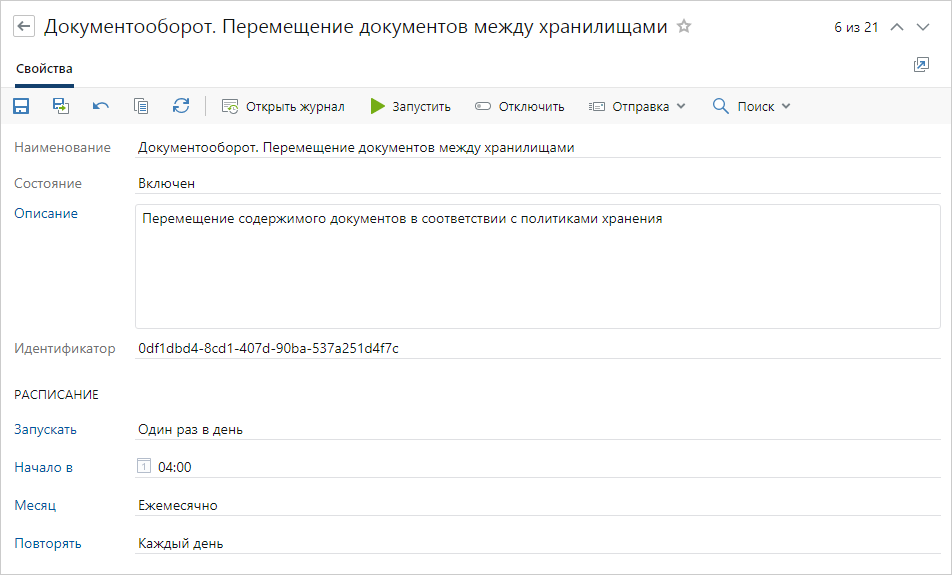Undo changes with the revert arrow icon
952x575 pixels.
[x=101, y=106]
